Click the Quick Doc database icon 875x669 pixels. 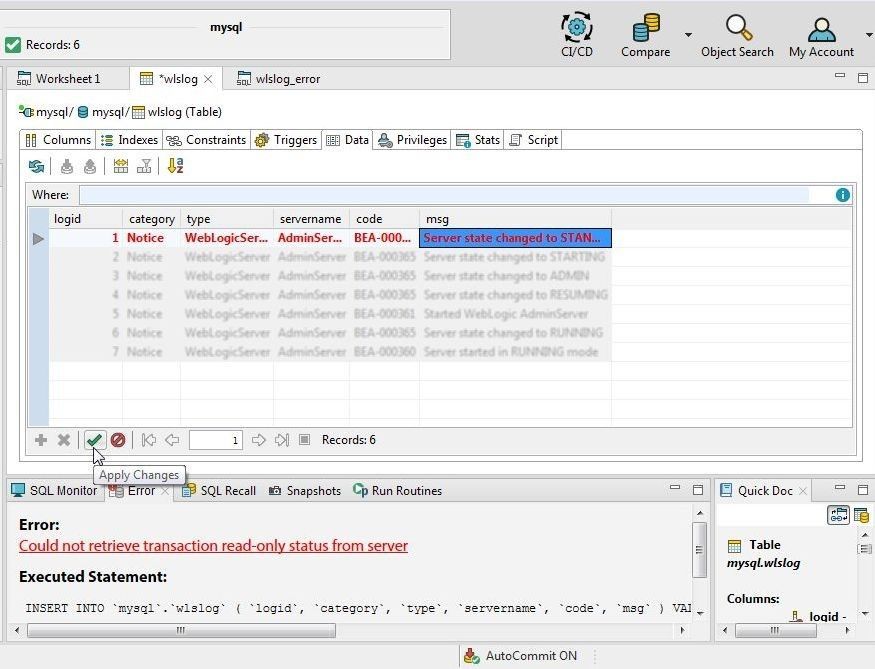pyautogui.click(x=861, y=515)
